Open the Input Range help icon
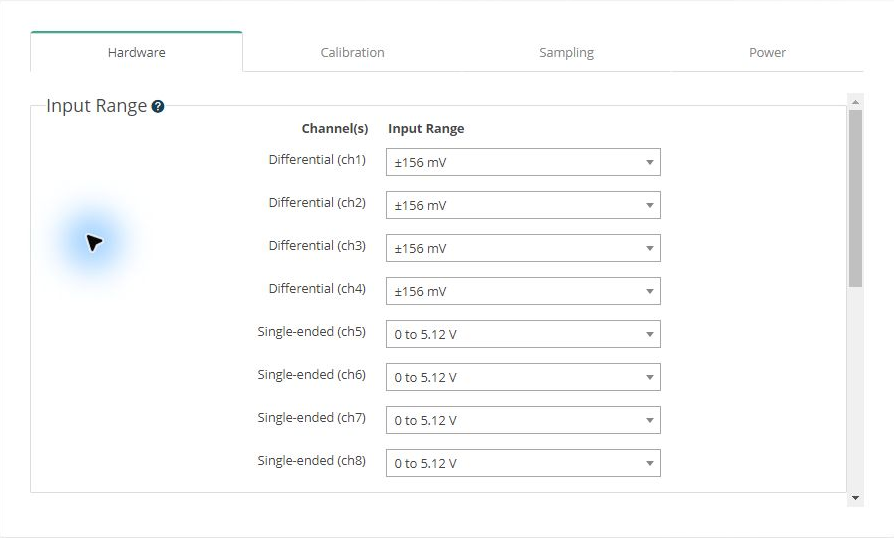894x538 pixels. tap(158, 107)
